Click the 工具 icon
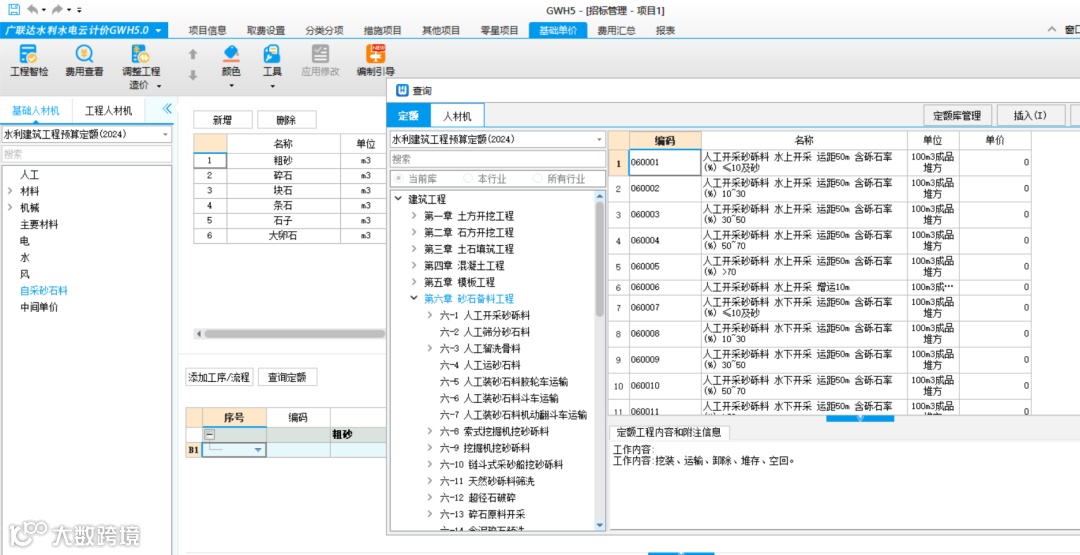The image size is (1080, 555). point(272,54)
